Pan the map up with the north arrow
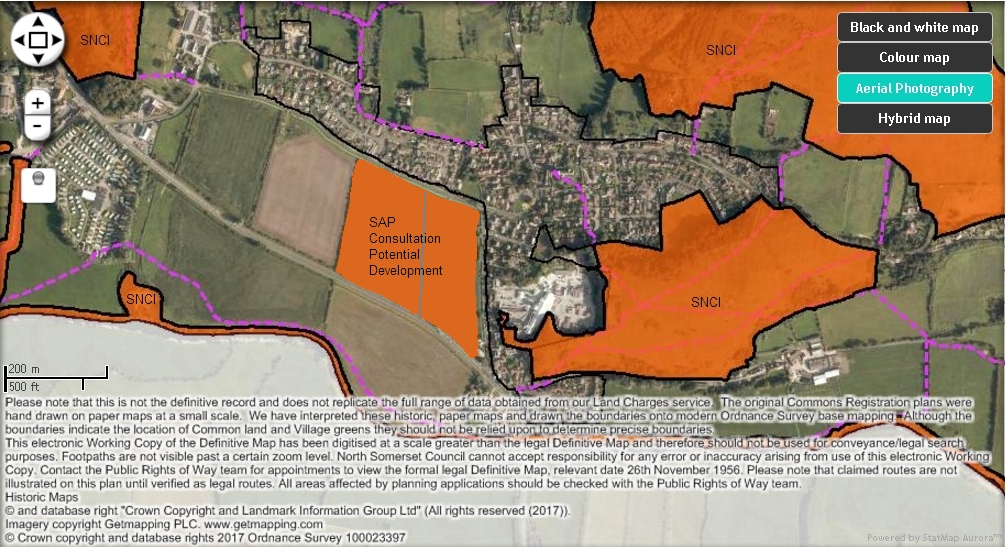This screenshot has height=547, width=1006. click(x=38, y=21)
